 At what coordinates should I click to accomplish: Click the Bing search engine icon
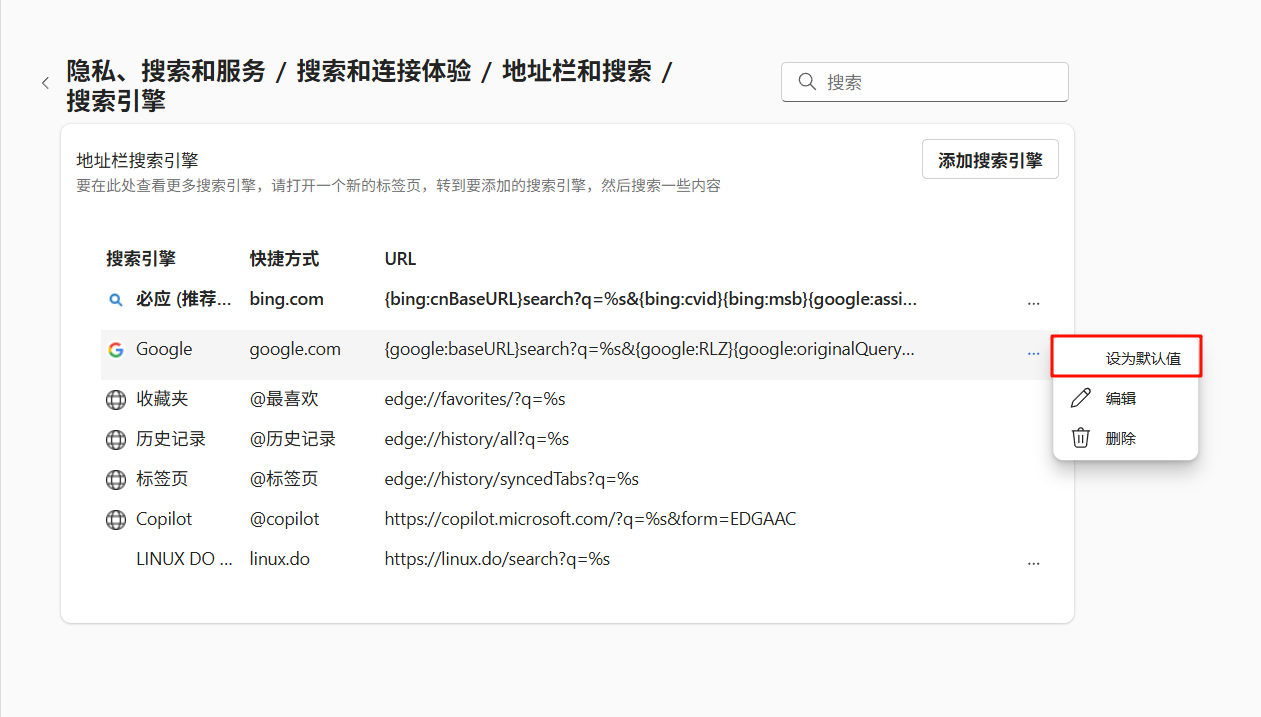pos(116,299)
